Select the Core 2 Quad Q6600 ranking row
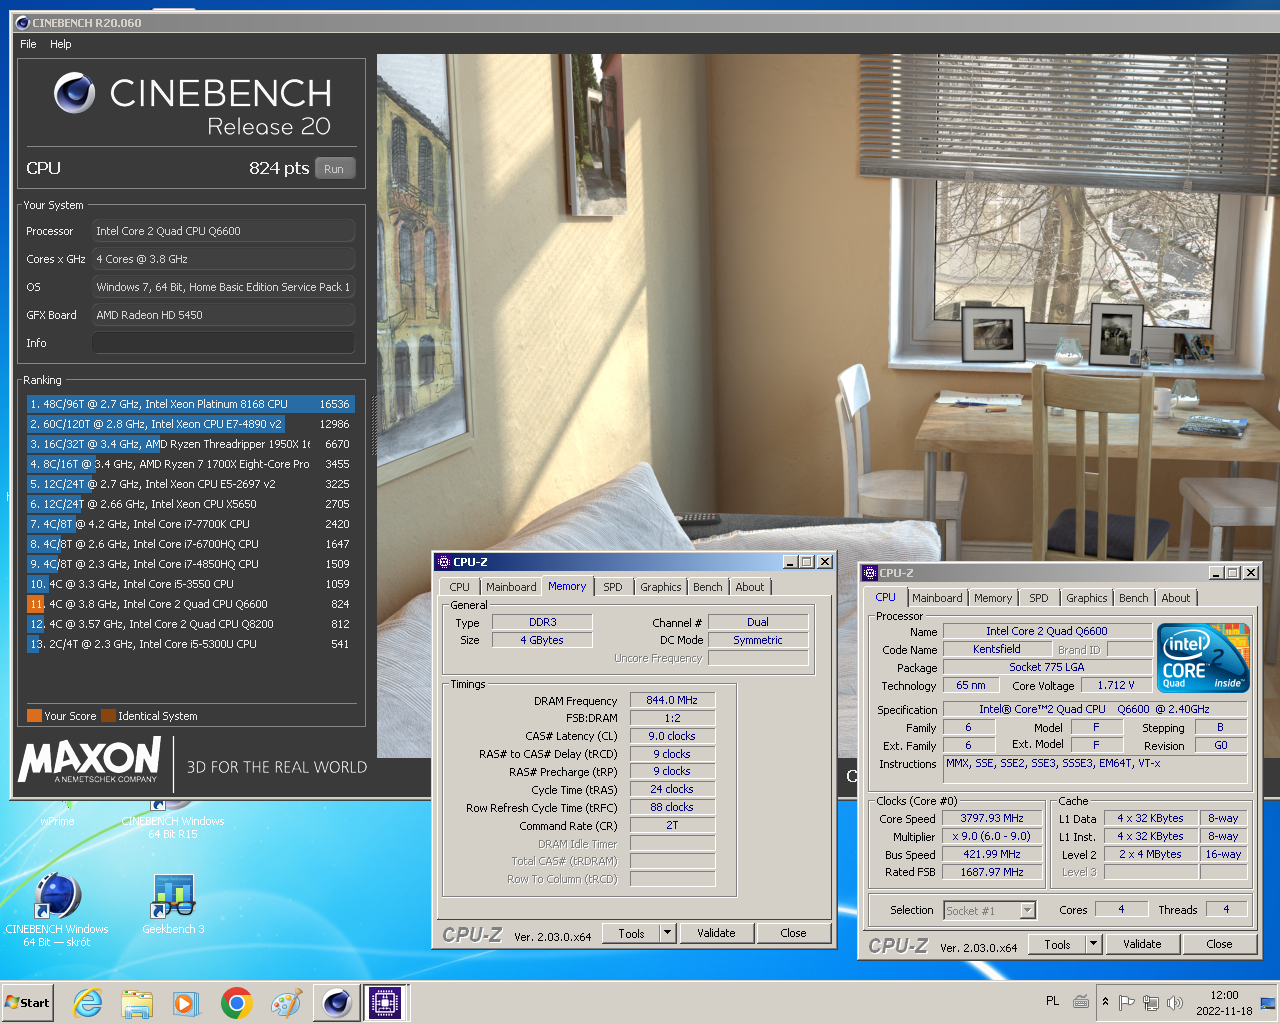The width and height of the screenshot is (1280, 1024). tap(190, 604)
